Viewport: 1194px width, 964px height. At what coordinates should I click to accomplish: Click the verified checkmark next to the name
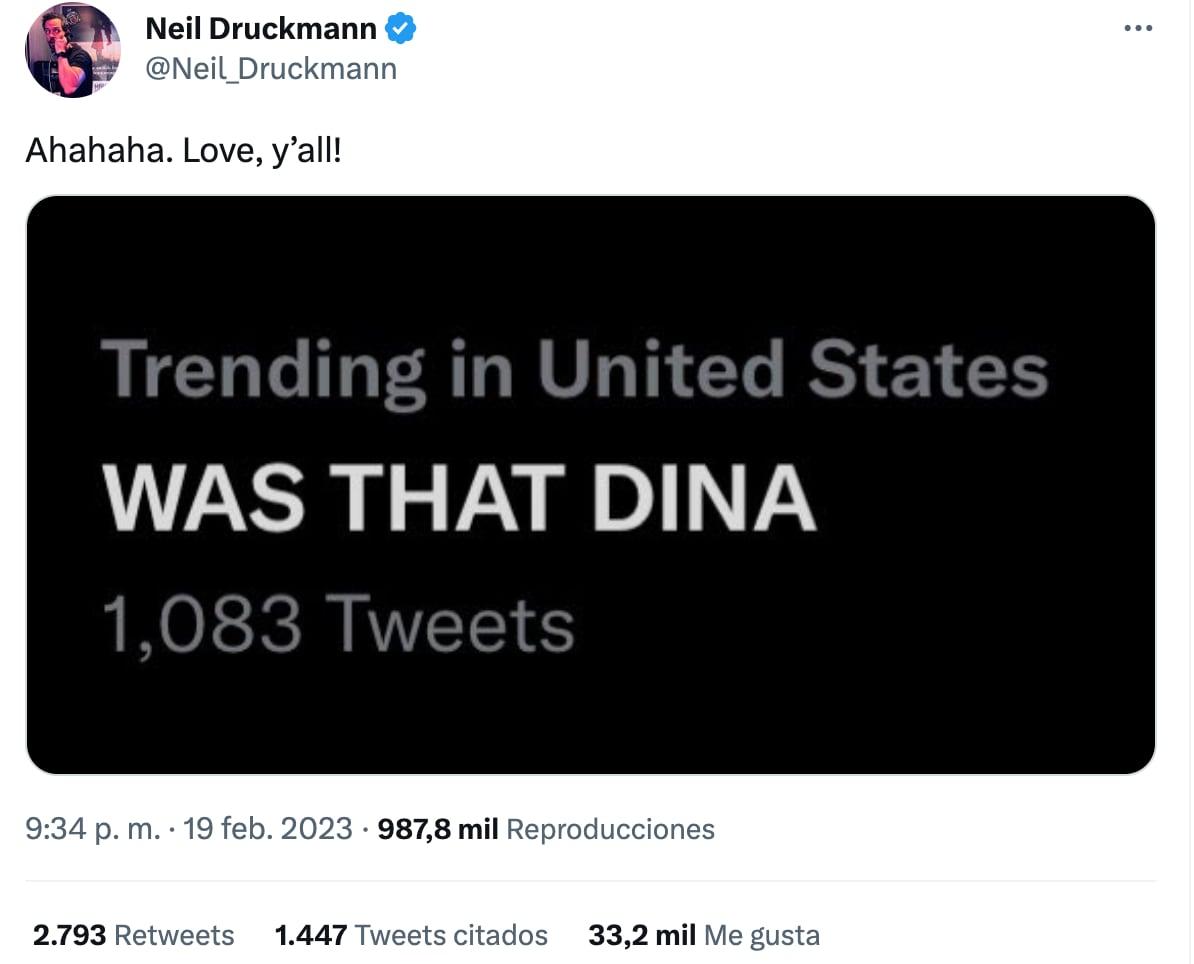tap(398, 28)
